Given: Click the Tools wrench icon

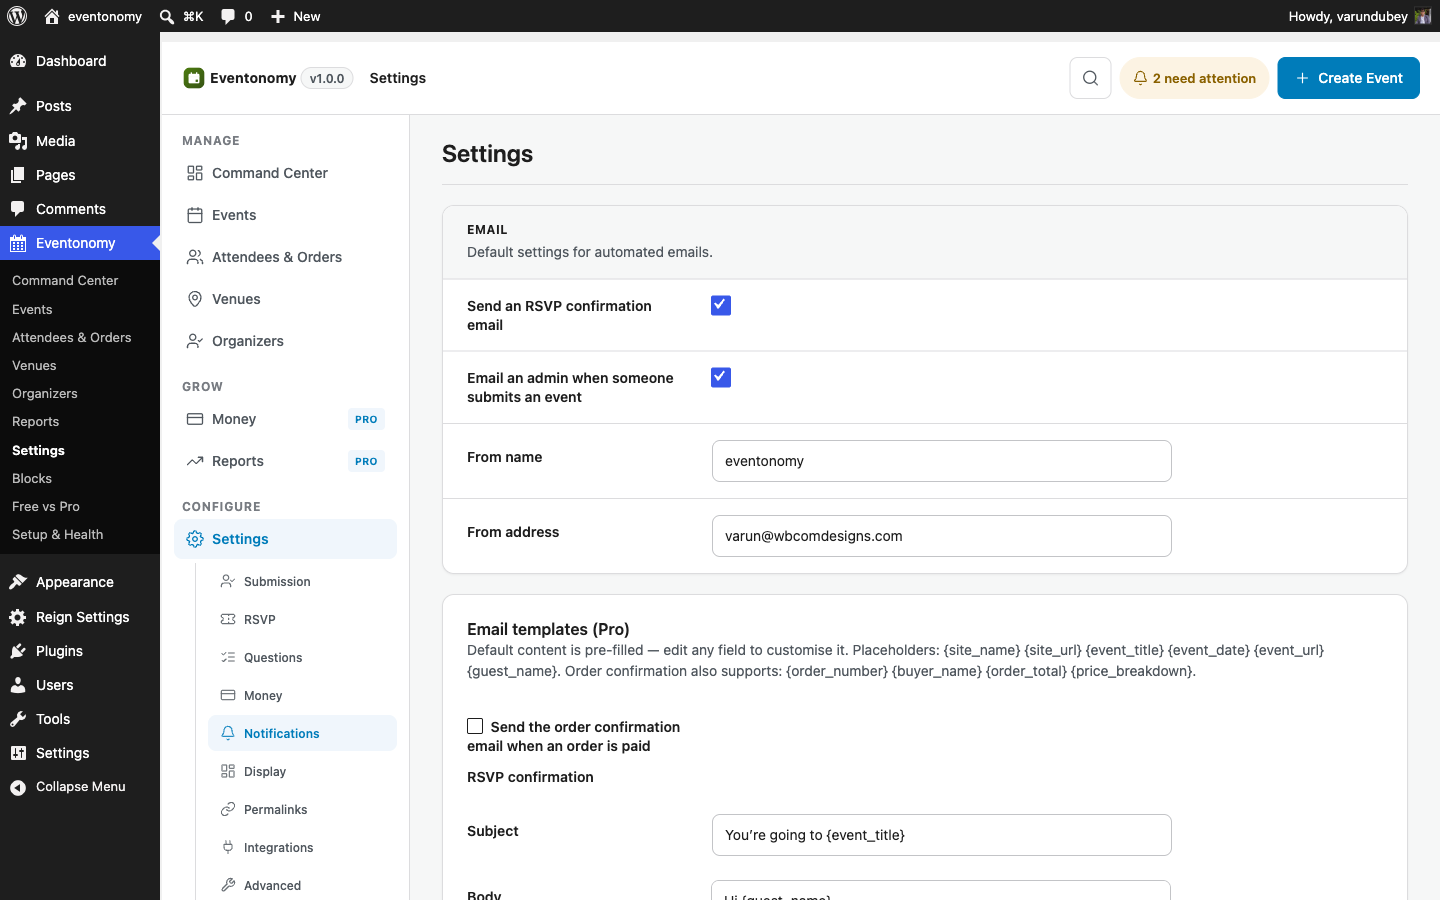Looking at the screenshot, I should (x=18, y=719).
